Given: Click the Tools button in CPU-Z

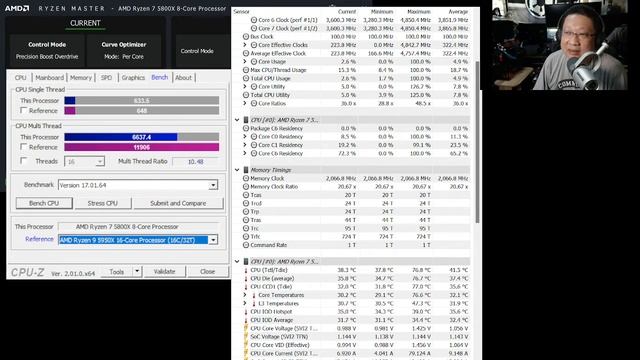Looking at the screenshot, I should point(117,271).
